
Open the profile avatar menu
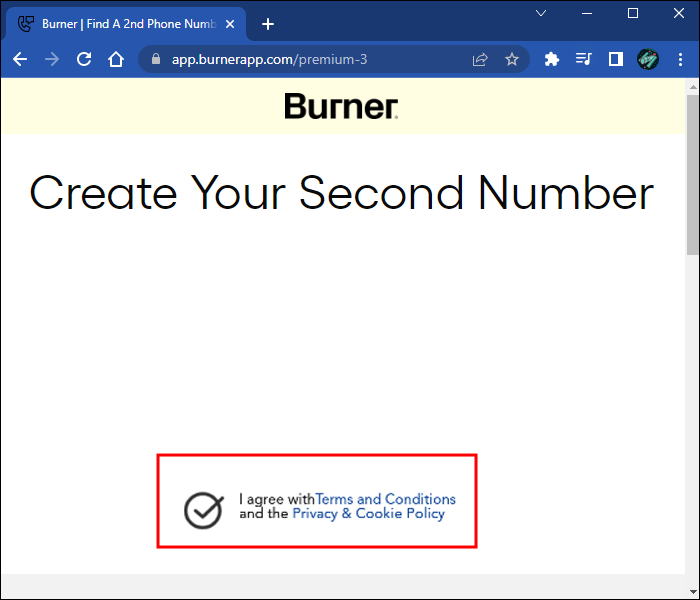[x=648, y=59]
